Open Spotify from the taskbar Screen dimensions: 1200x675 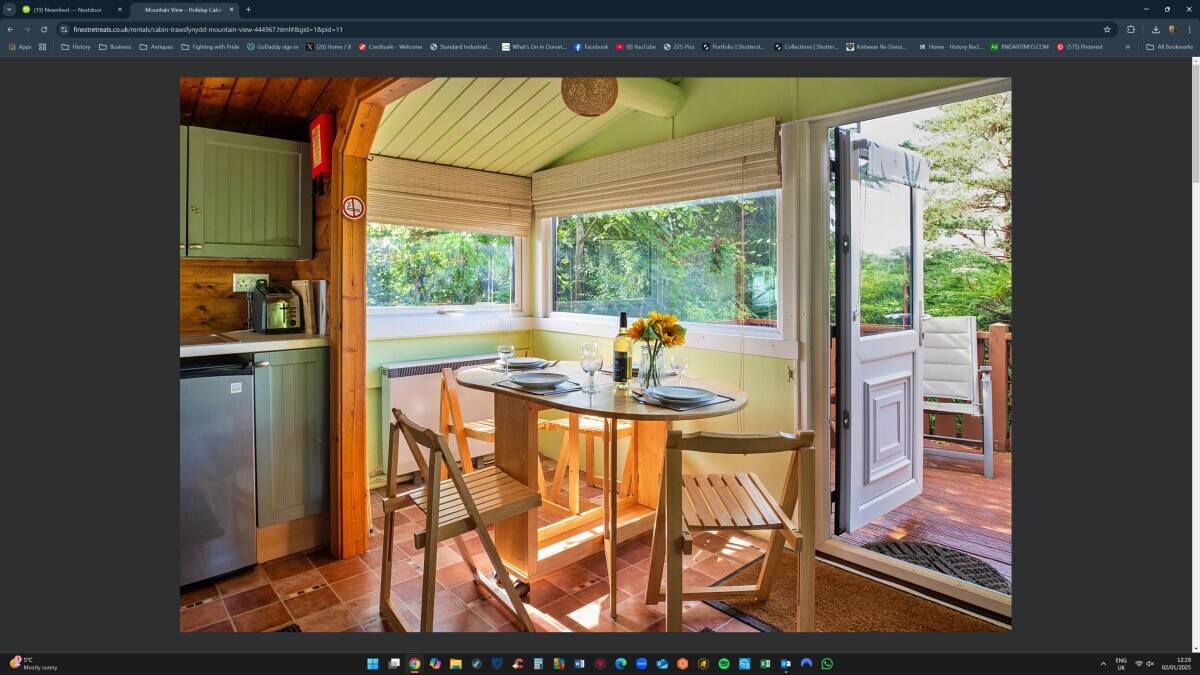[724, 663]
